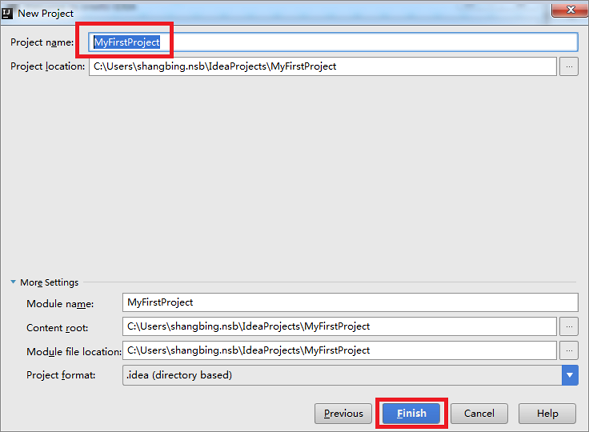Image resolution: width=589 pixels, height=432 pixels.
Task: Click the Module name label
Action: click(x=60, y=304)
